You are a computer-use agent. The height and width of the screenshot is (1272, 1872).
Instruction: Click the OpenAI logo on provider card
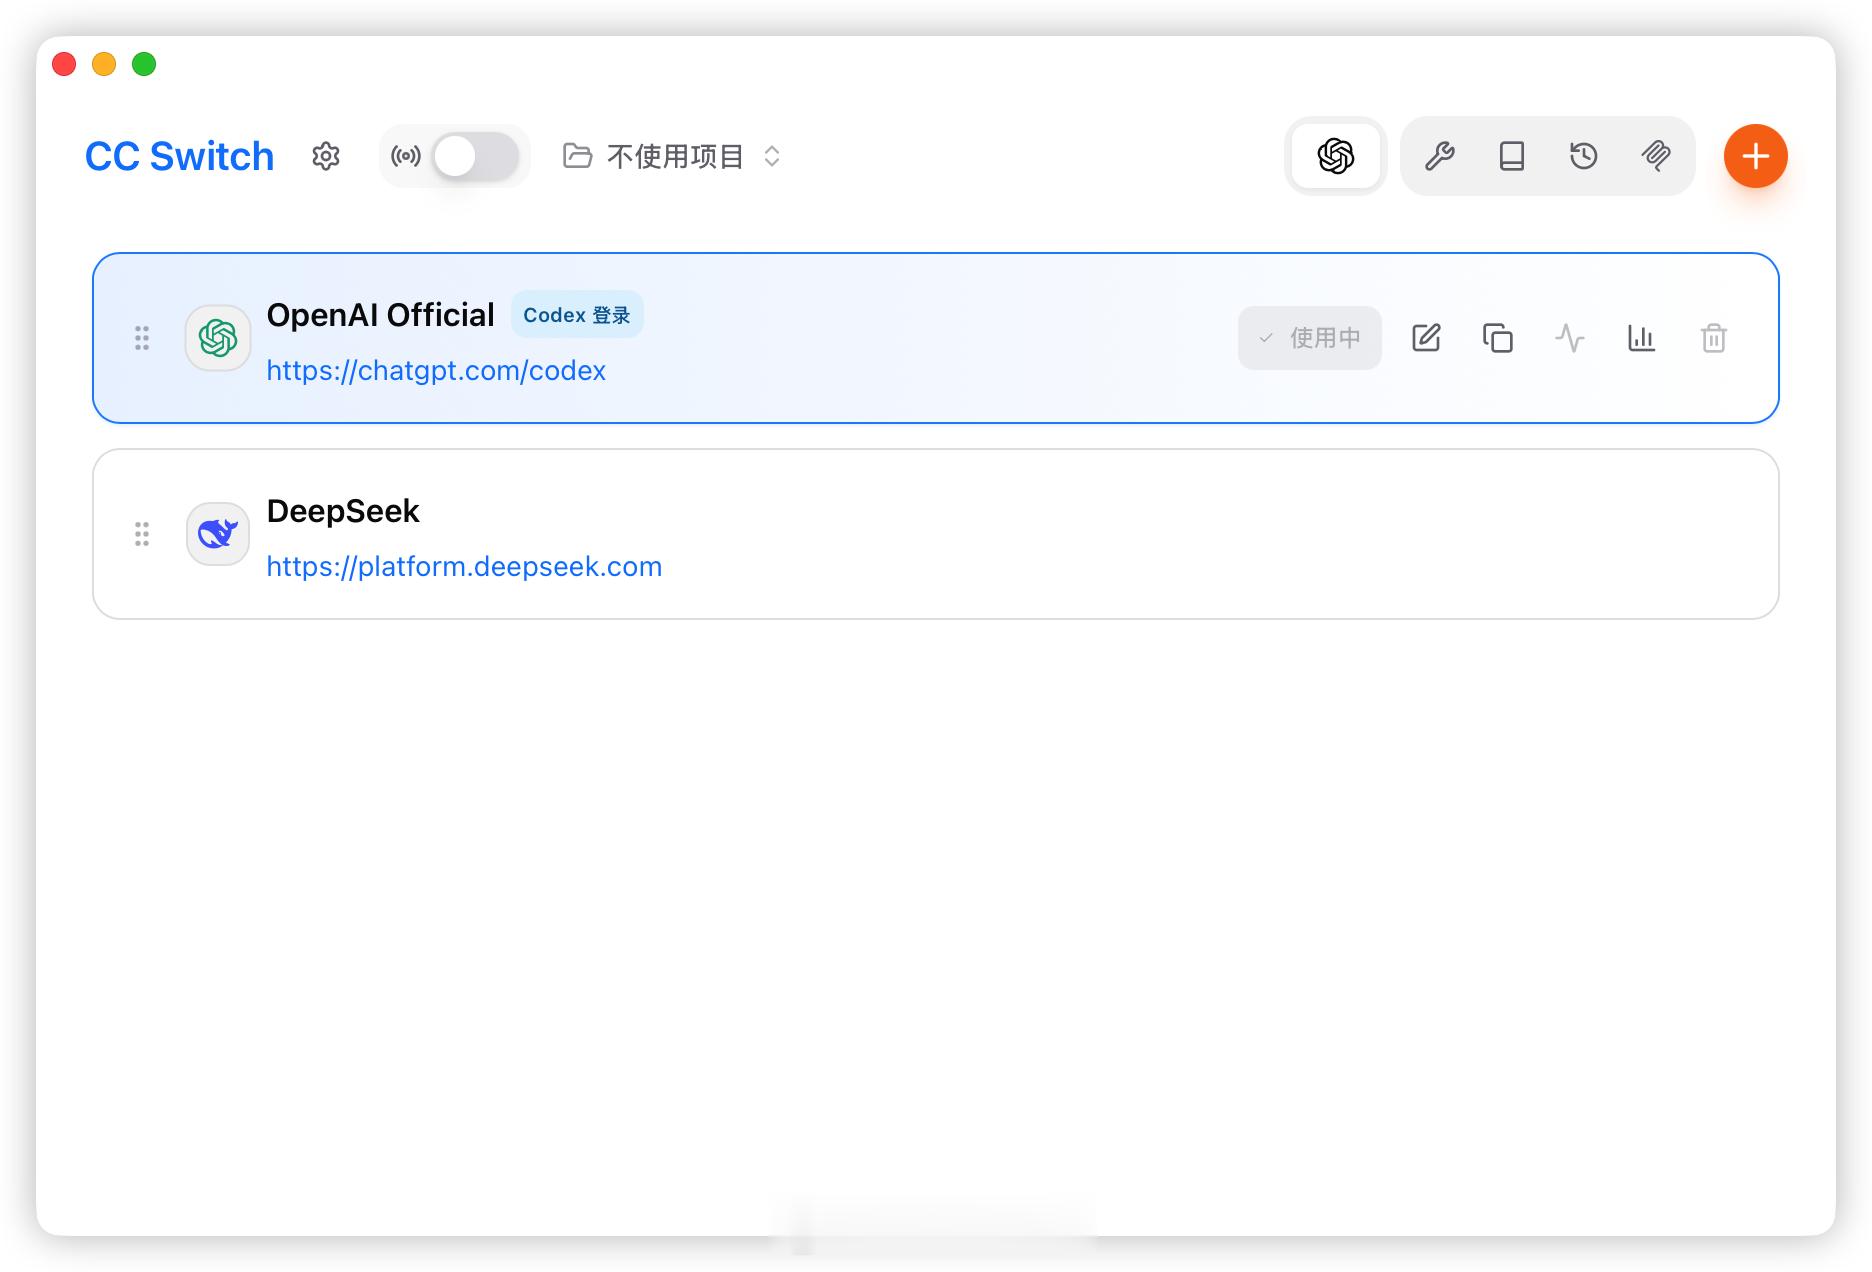[218, 338]
